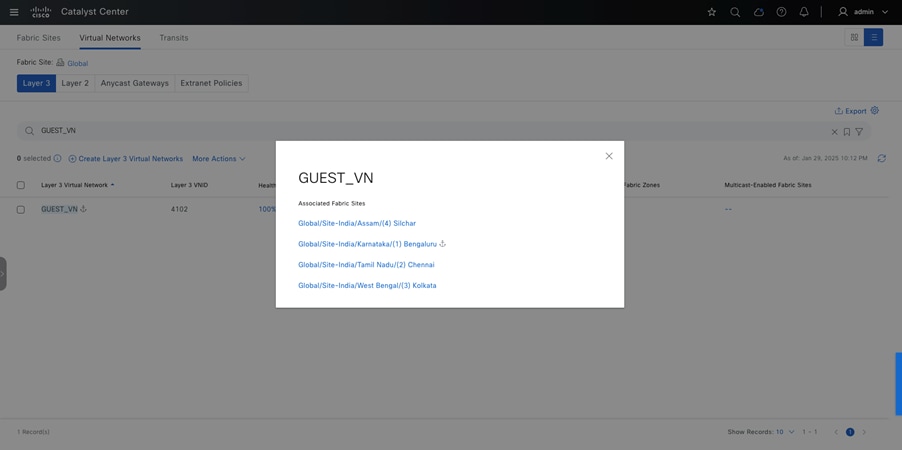Image resolution: width=902 pixels, height=450 pixels.
Task: Open the Anycast Gateways sub-tab
Action: point(135,83)
